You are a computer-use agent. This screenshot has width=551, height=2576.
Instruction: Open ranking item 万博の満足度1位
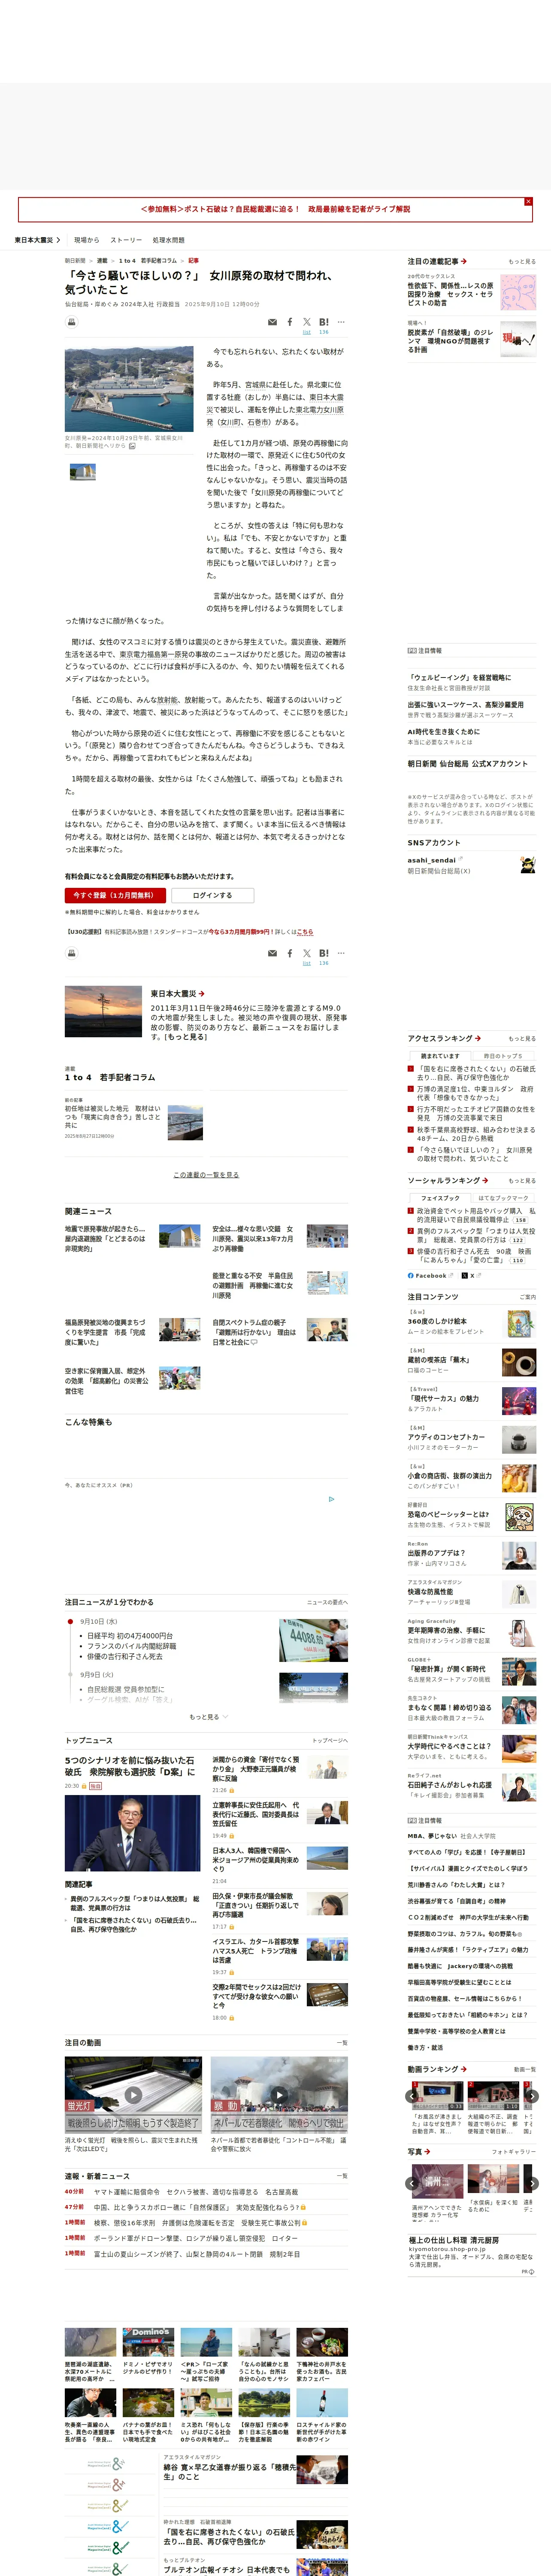point(475,1093)
